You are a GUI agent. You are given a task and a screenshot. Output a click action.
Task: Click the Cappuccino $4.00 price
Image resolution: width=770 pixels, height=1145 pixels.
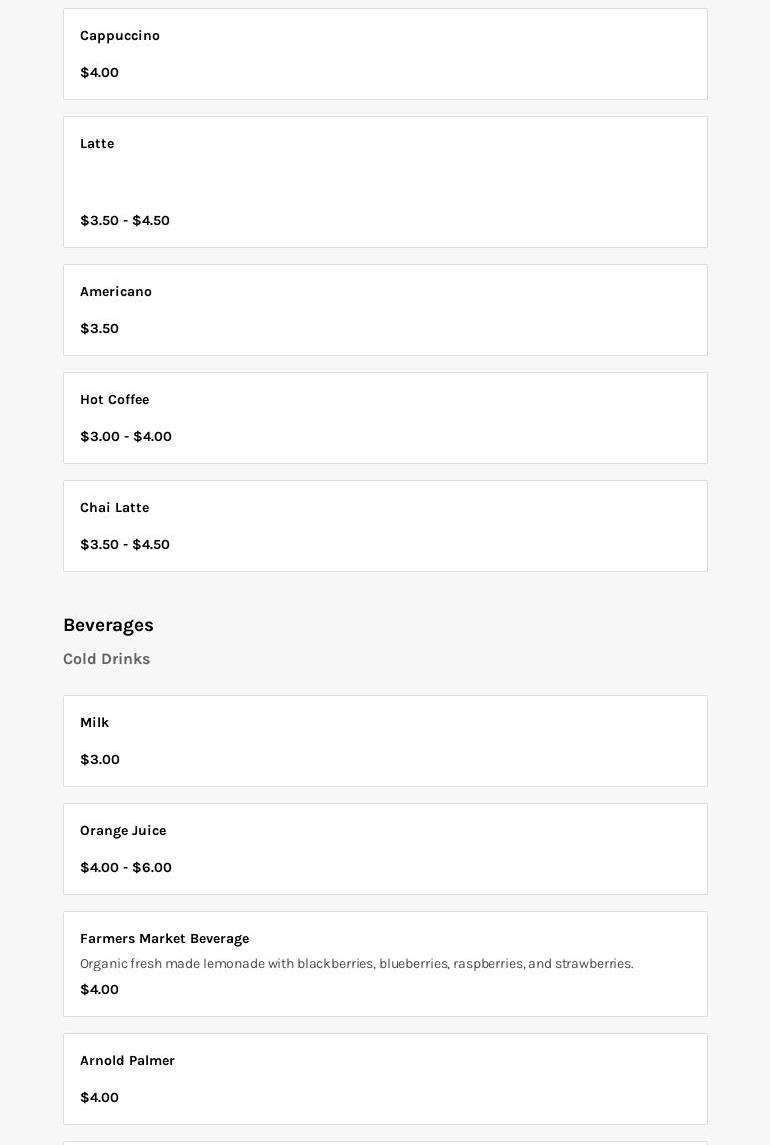coord(99,73)
